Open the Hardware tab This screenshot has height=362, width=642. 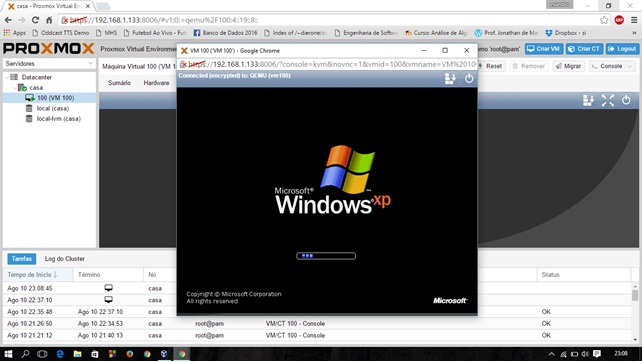tap(156, 83)
